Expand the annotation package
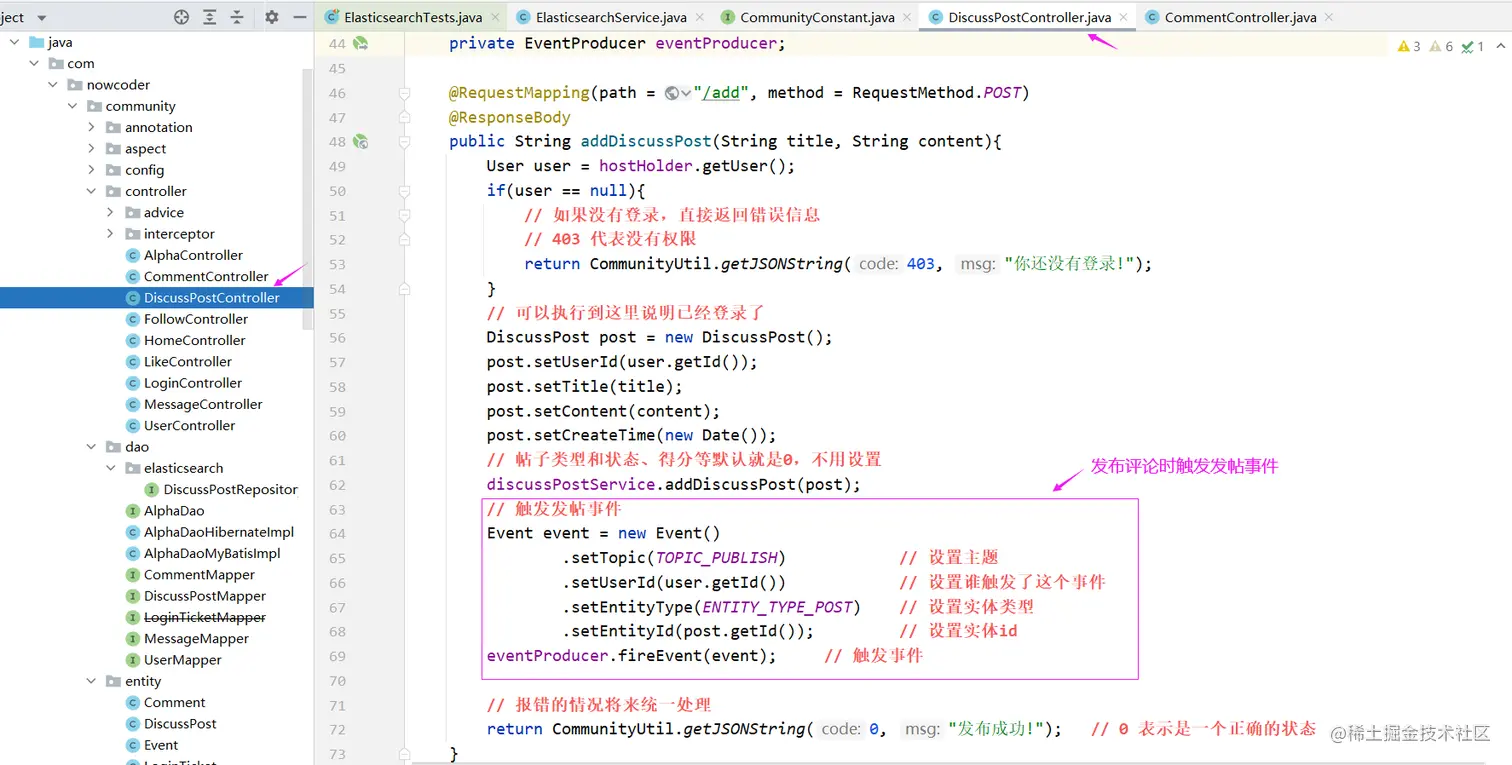Image resolution: width=1512 pixels, height=765 pixels. click(x=91, y=127)
